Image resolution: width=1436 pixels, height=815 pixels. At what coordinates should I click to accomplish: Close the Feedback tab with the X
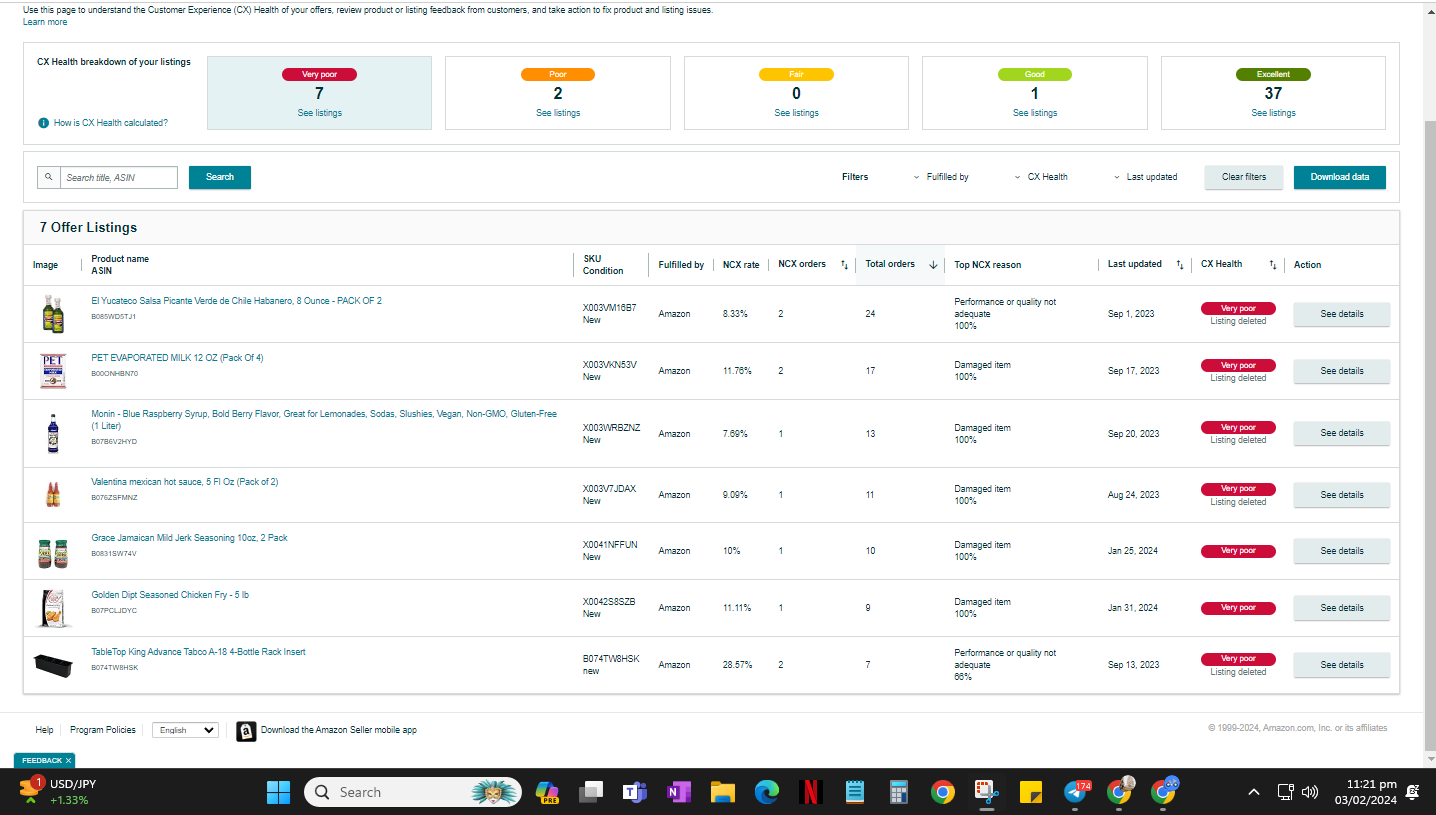pos(69,761)
